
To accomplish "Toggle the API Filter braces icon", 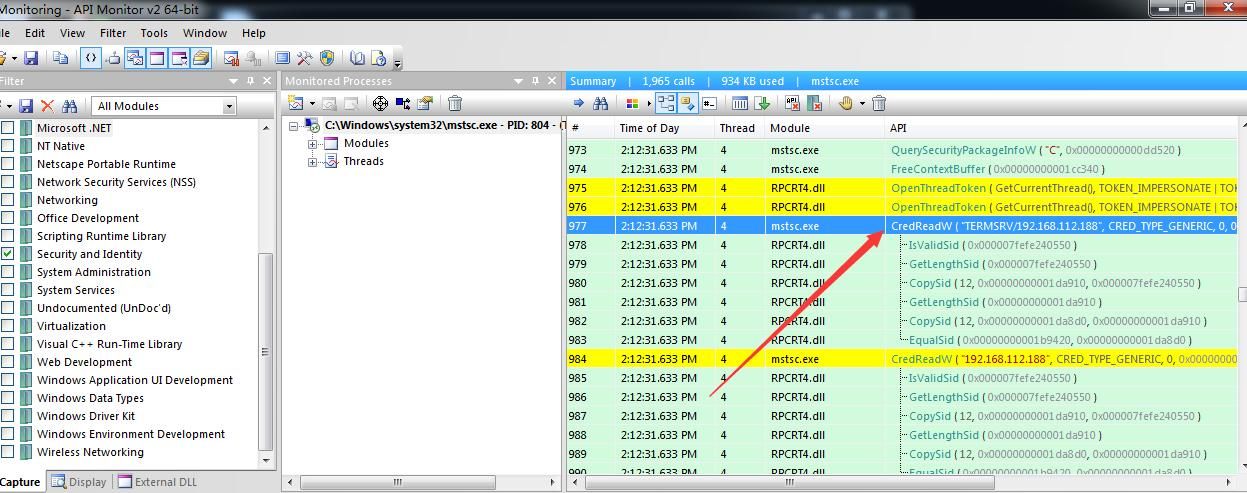I will (91, 58).
